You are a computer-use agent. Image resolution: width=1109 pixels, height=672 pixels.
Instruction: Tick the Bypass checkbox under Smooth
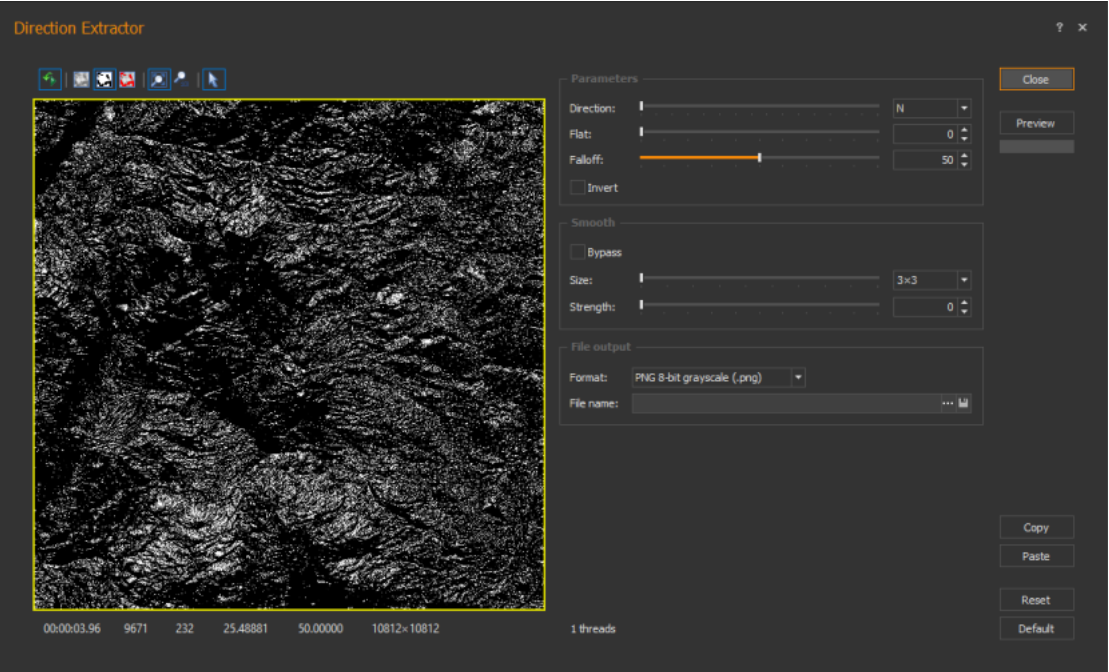click(x=577, y=252)
